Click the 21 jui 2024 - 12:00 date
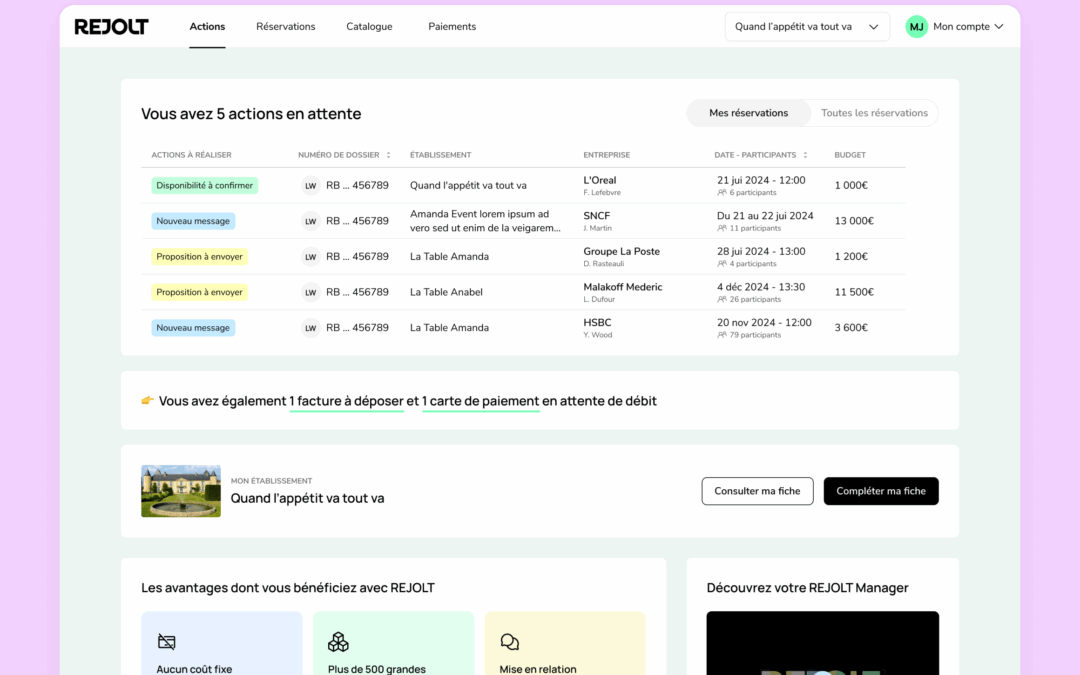This screenshot has width=1080, height=675. 761,180
